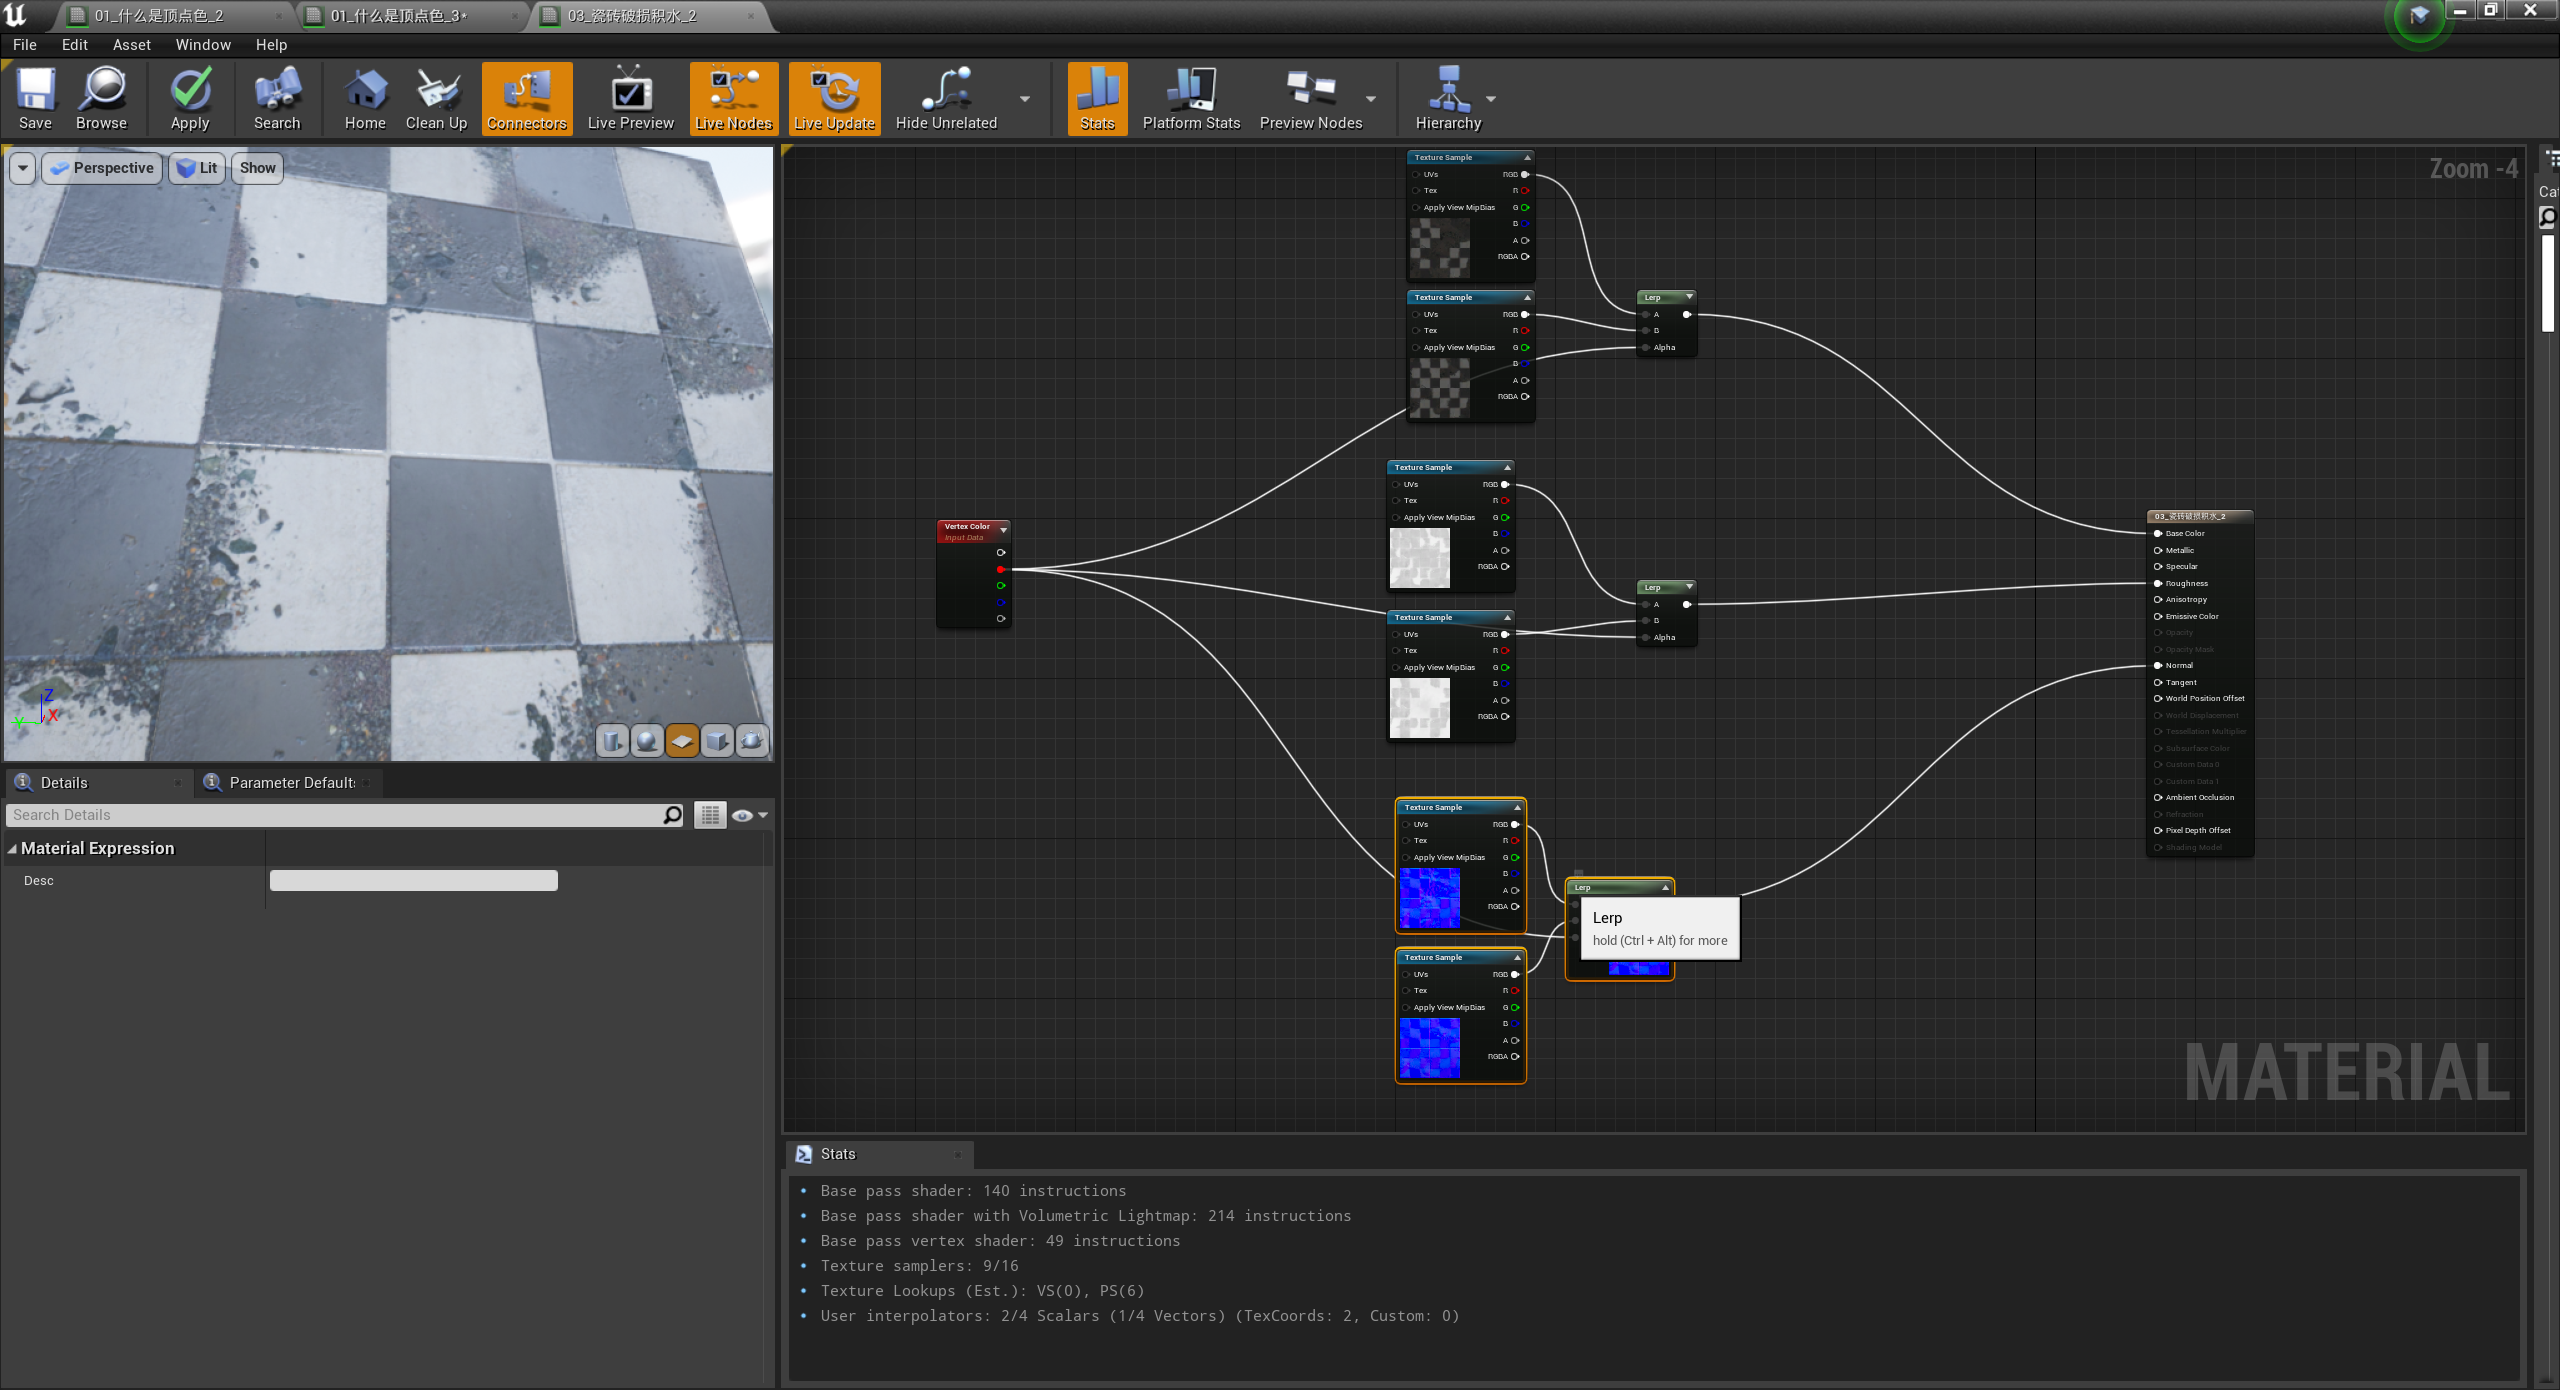Expand the Hide Unrelated dropdown arrow
Screen dimensions: 2560x1390
point(1025,99)
